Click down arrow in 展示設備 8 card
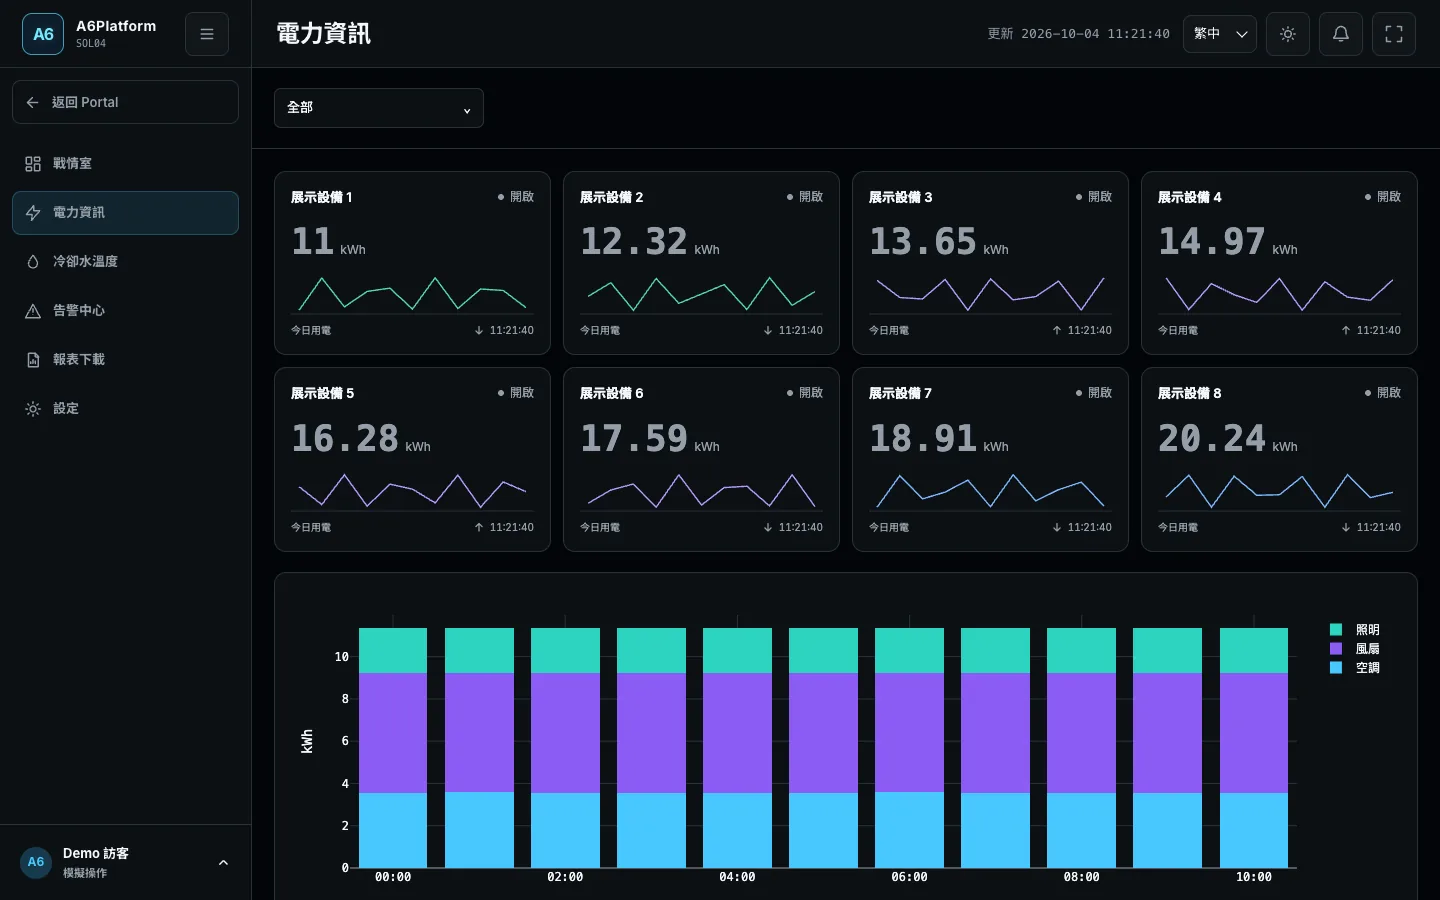Screen dimensions: 1440x900 [x=1346, y=527]
